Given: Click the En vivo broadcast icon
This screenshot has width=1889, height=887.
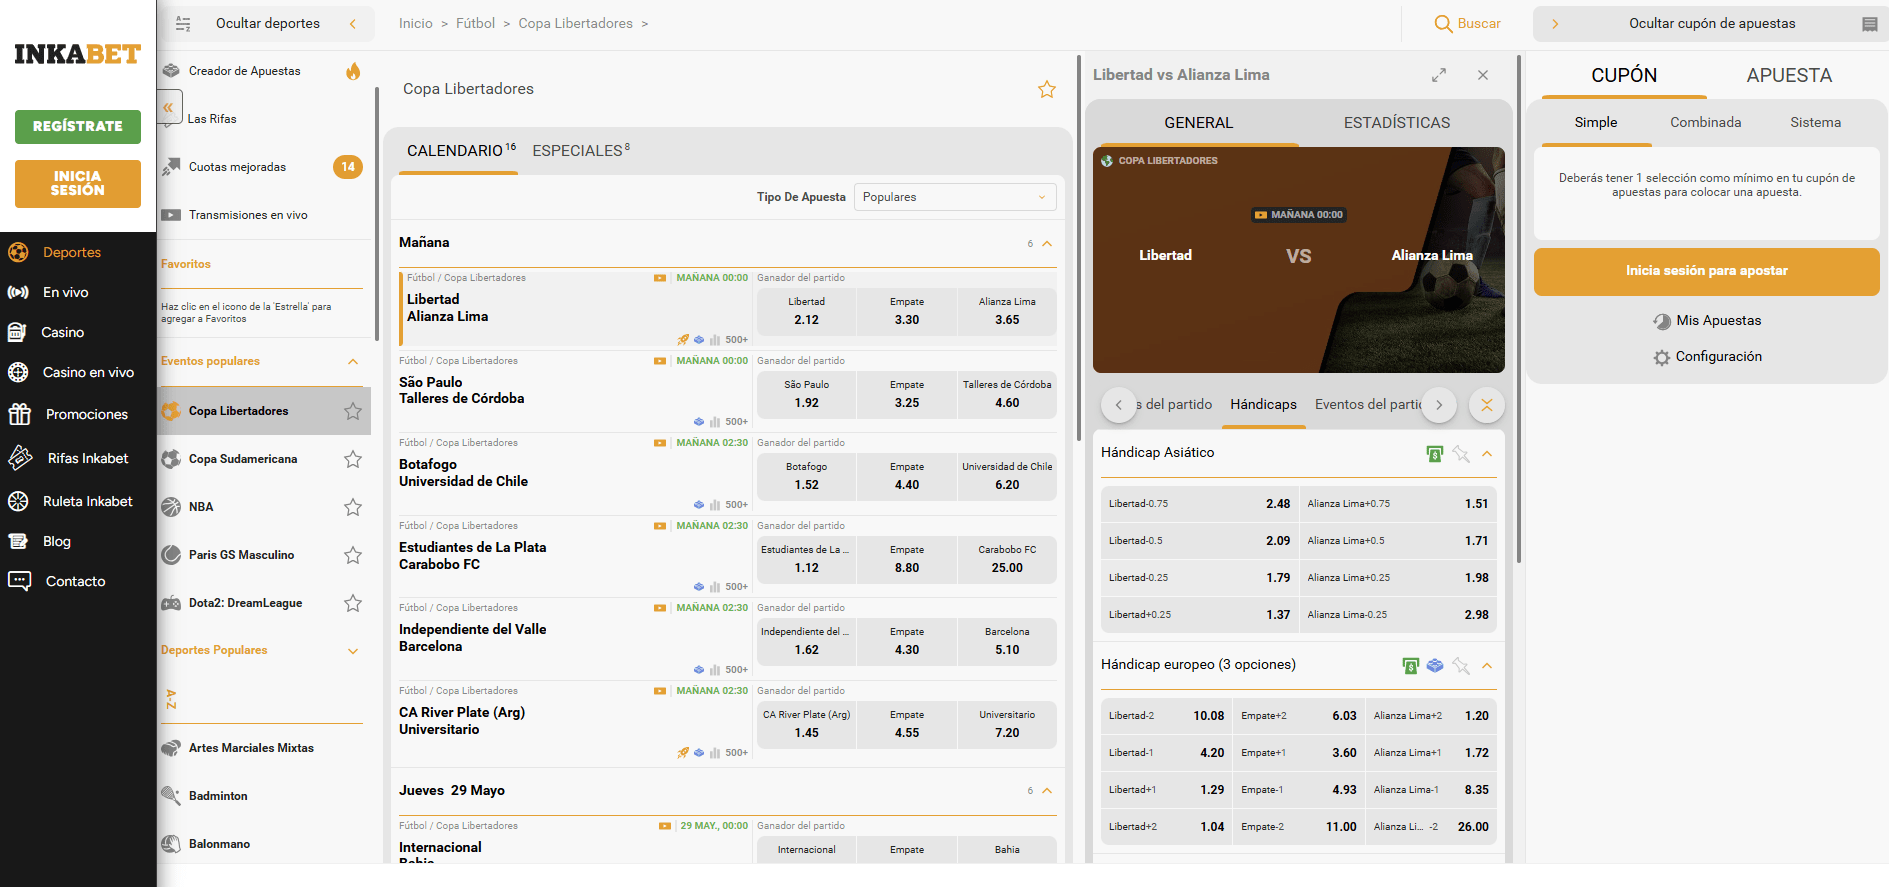Looking at the screenshot, I should (18, 292).
